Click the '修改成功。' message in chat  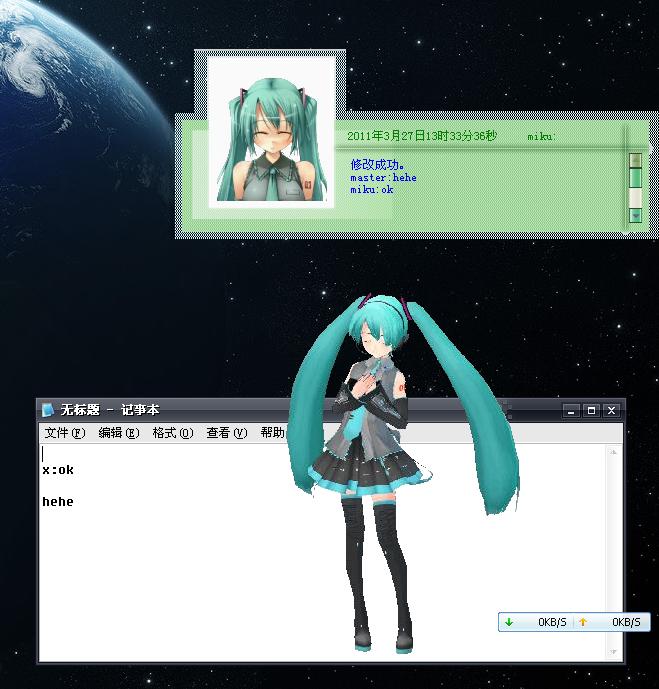pos(377,165)
